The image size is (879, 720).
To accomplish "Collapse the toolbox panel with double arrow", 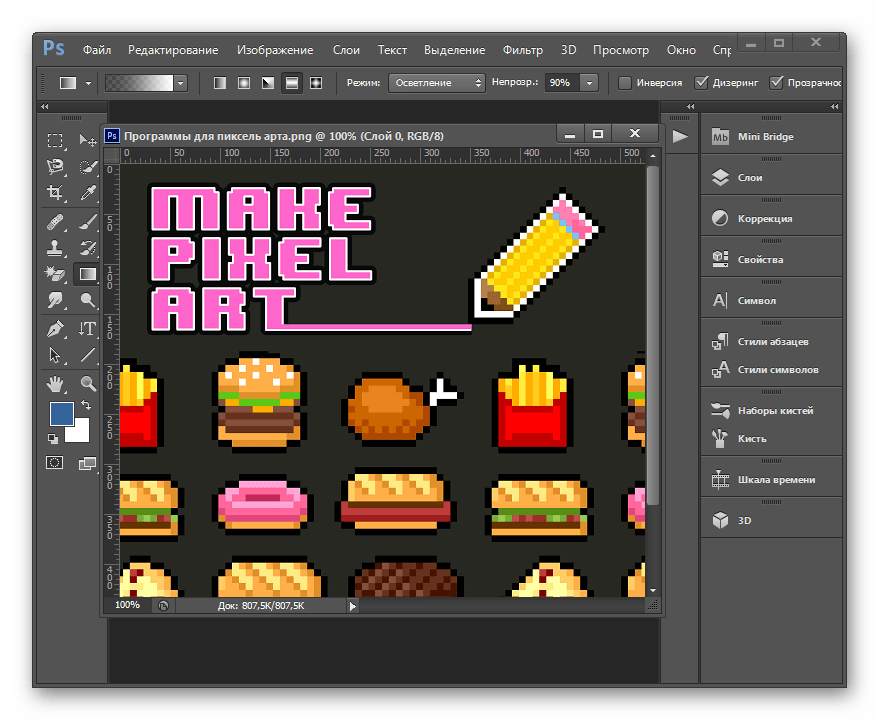I will pos(45,107).
